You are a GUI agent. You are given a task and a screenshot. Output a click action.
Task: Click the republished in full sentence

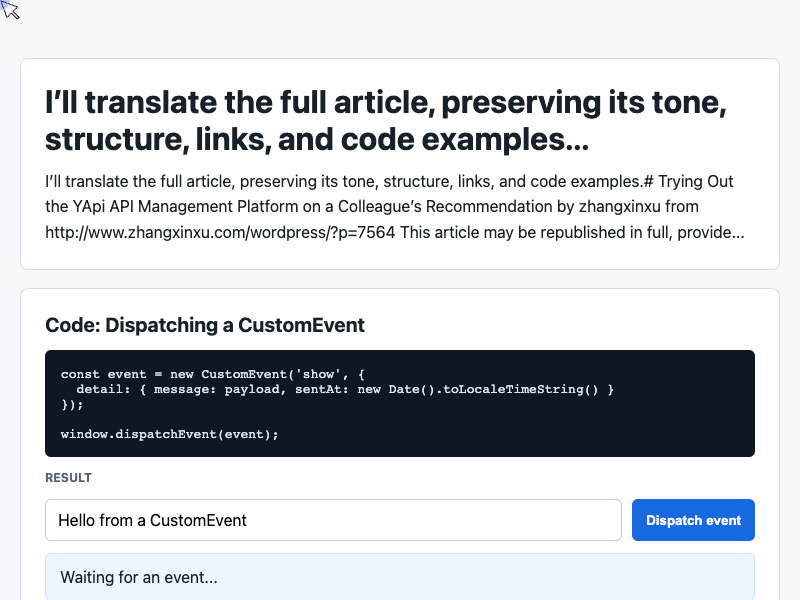click(x=572, y=232)
